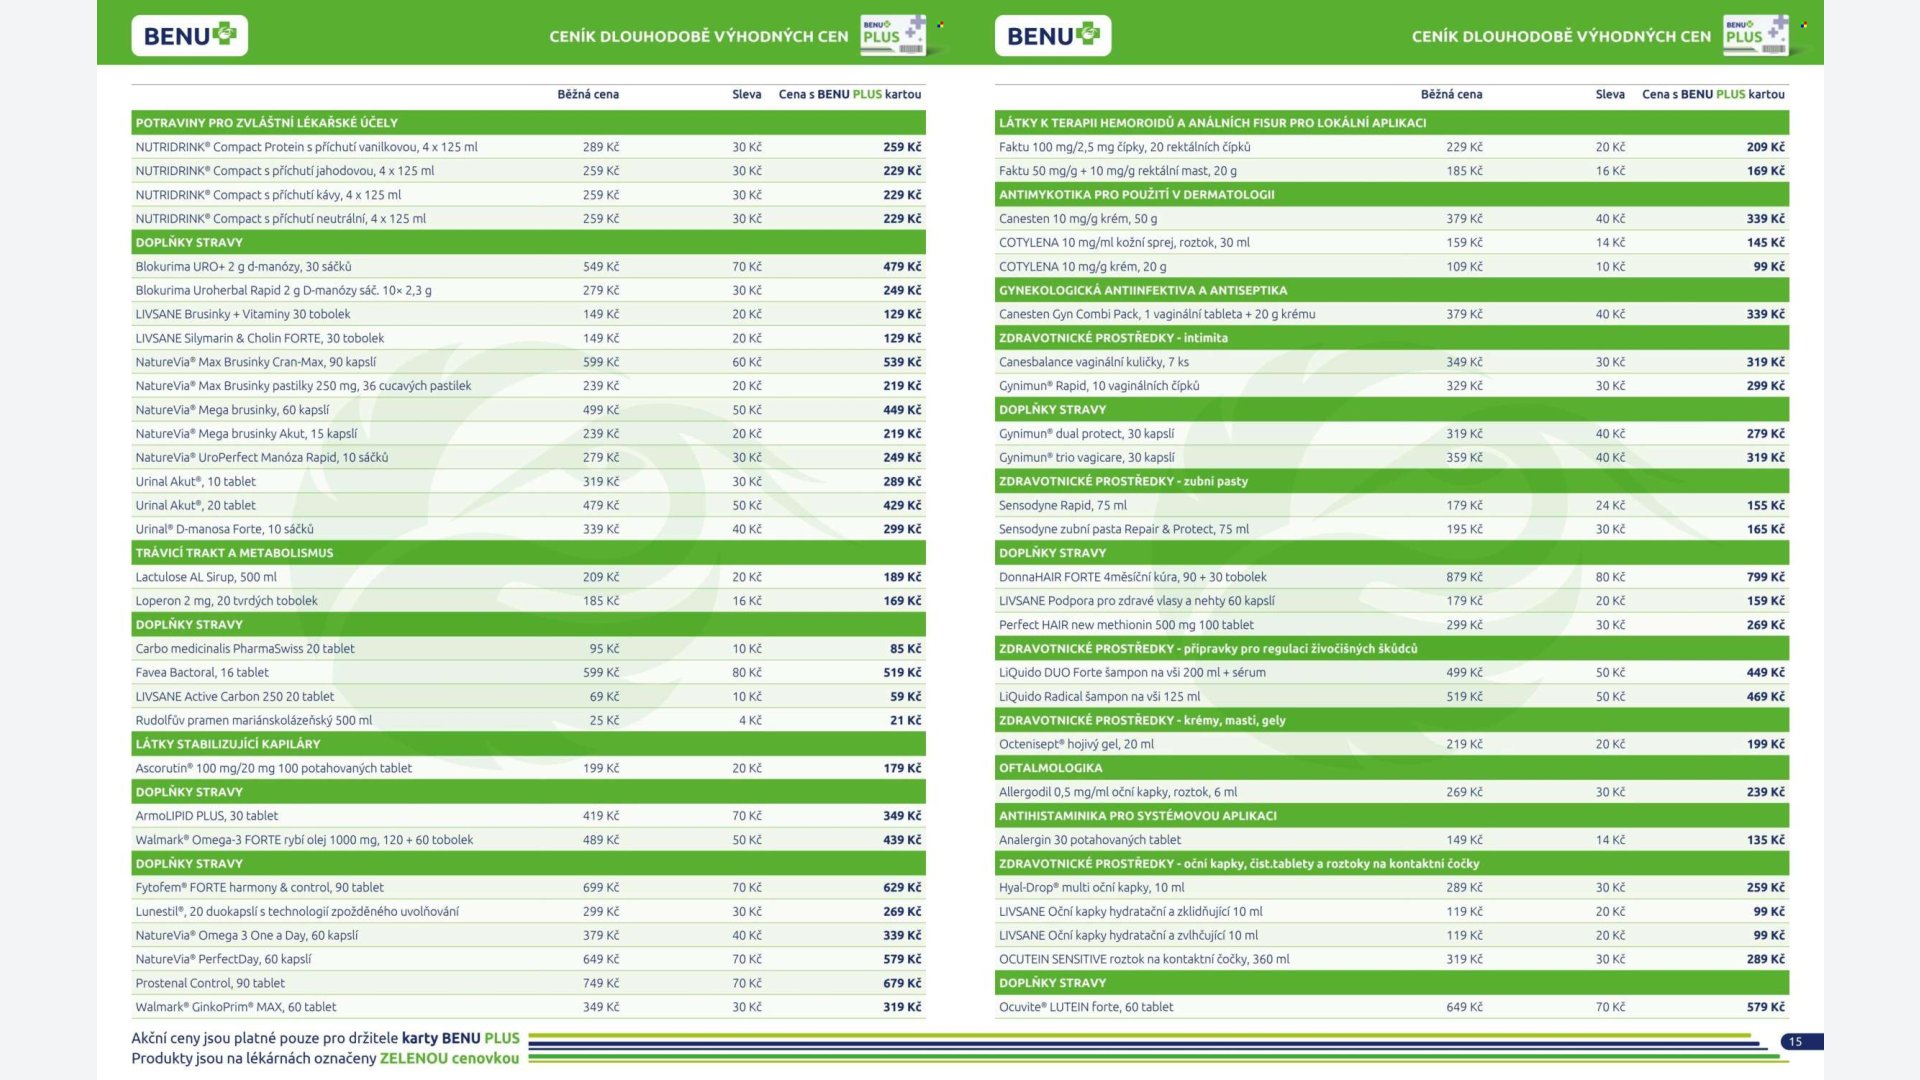Select 'NUTRIDRINK Compact Protein s příchutí vanilkovou' row
This screenshot has height=1080, width=1920.
coord(528,147)
